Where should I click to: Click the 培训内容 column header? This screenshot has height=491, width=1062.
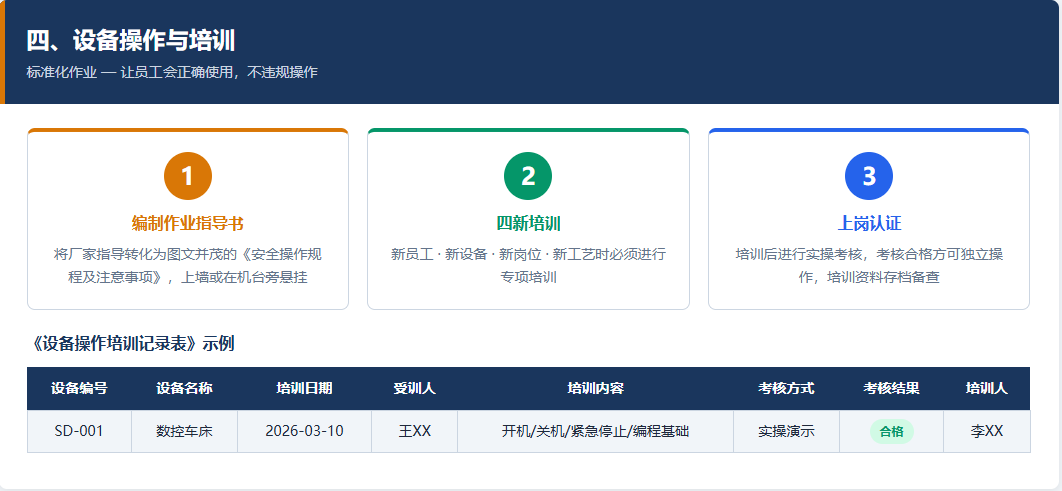point(595,389)
